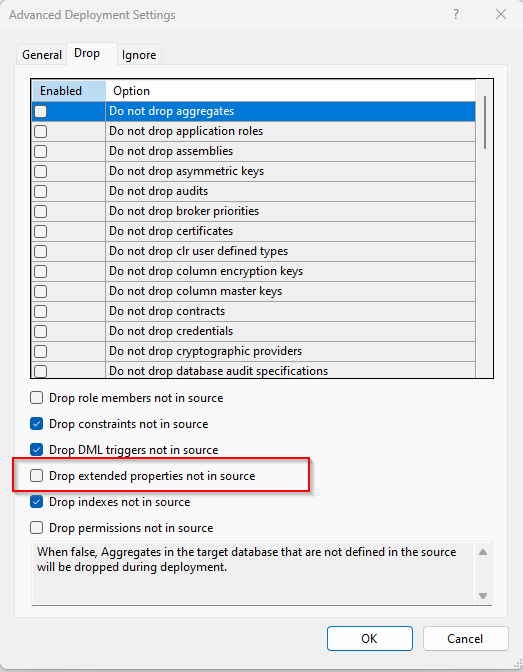Click the Cancel button
Screen dimensions: 523x672
[x=465, y=639]
